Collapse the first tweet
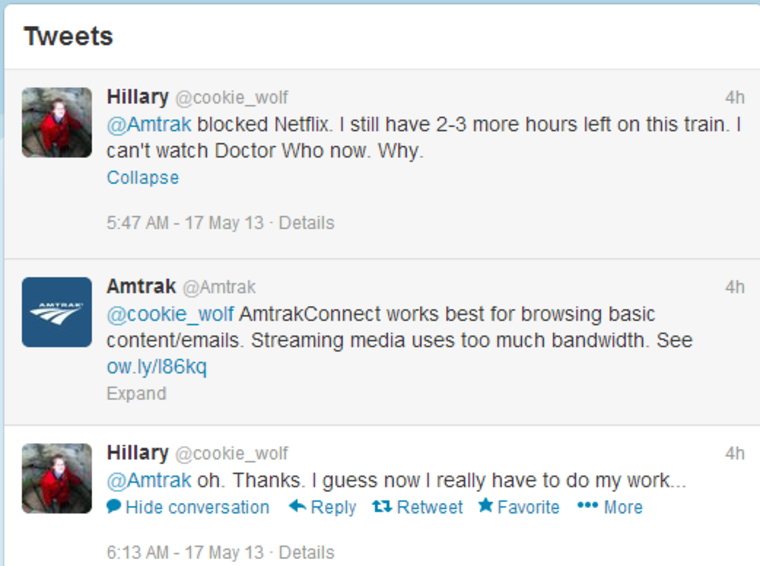760x566 pixels. (142, 178)
